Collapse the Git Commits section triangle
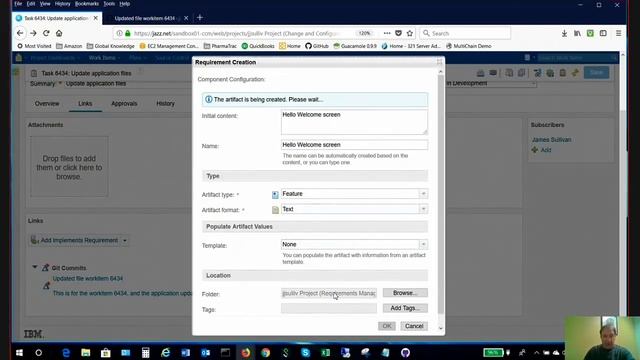Screen dimensions: 640x360 35,267
